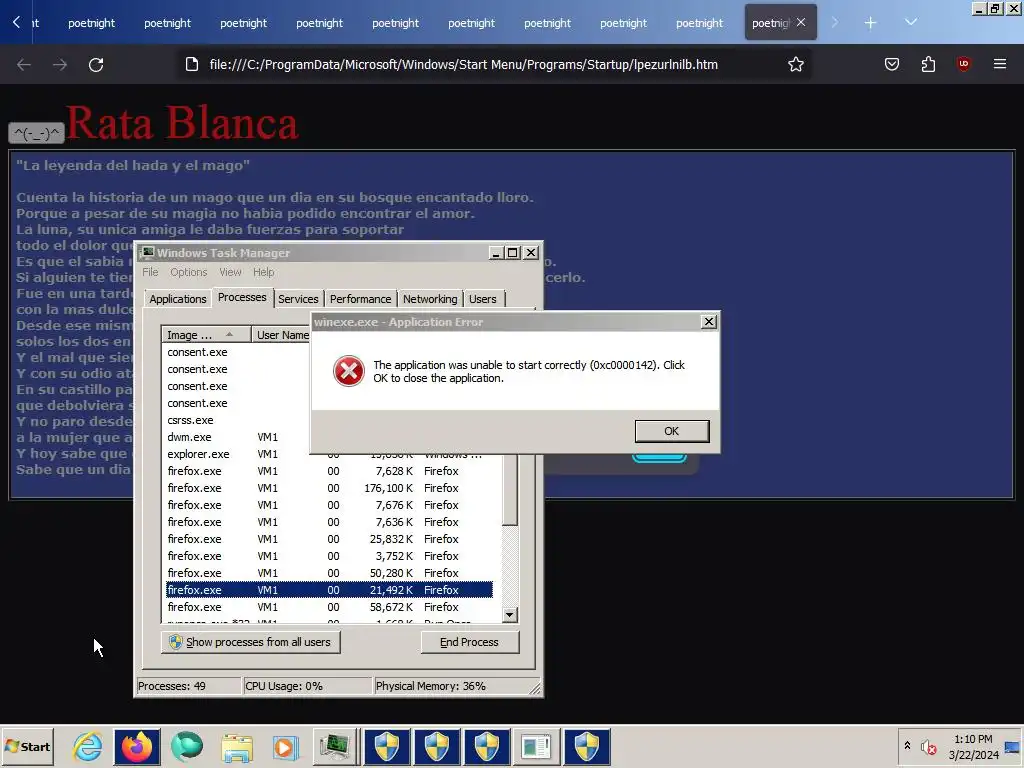Click the End Process button
Viewport: 1024px width, 768px height.
pyautogui.click(x=470, y=642)
